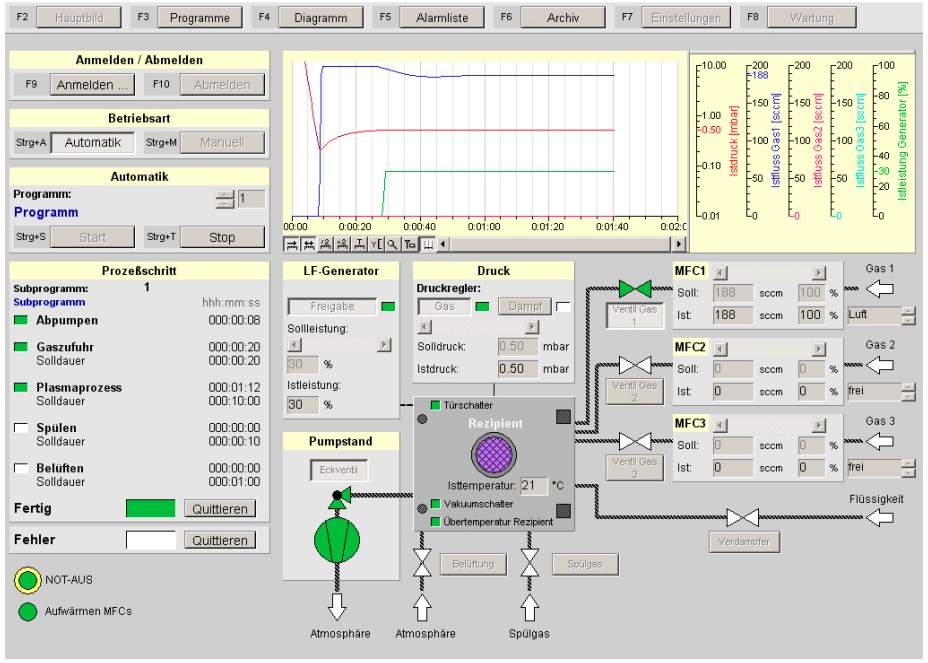Click the Gas 2 inlet arrow
The width and height of the screenshot is (928, 663).
click(x=879, y=365)
